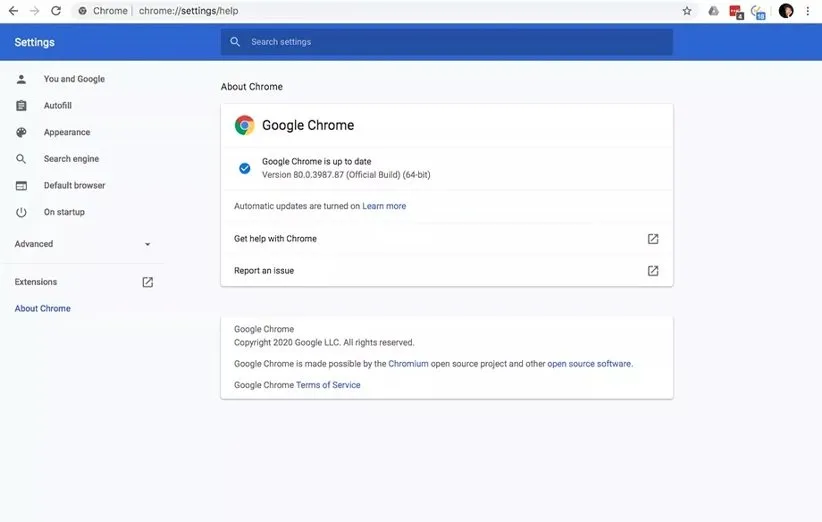This screenshot has width=822, height=522.
Task: Open external link icon beside Get help with Chrome
Action: pos(653,239)
